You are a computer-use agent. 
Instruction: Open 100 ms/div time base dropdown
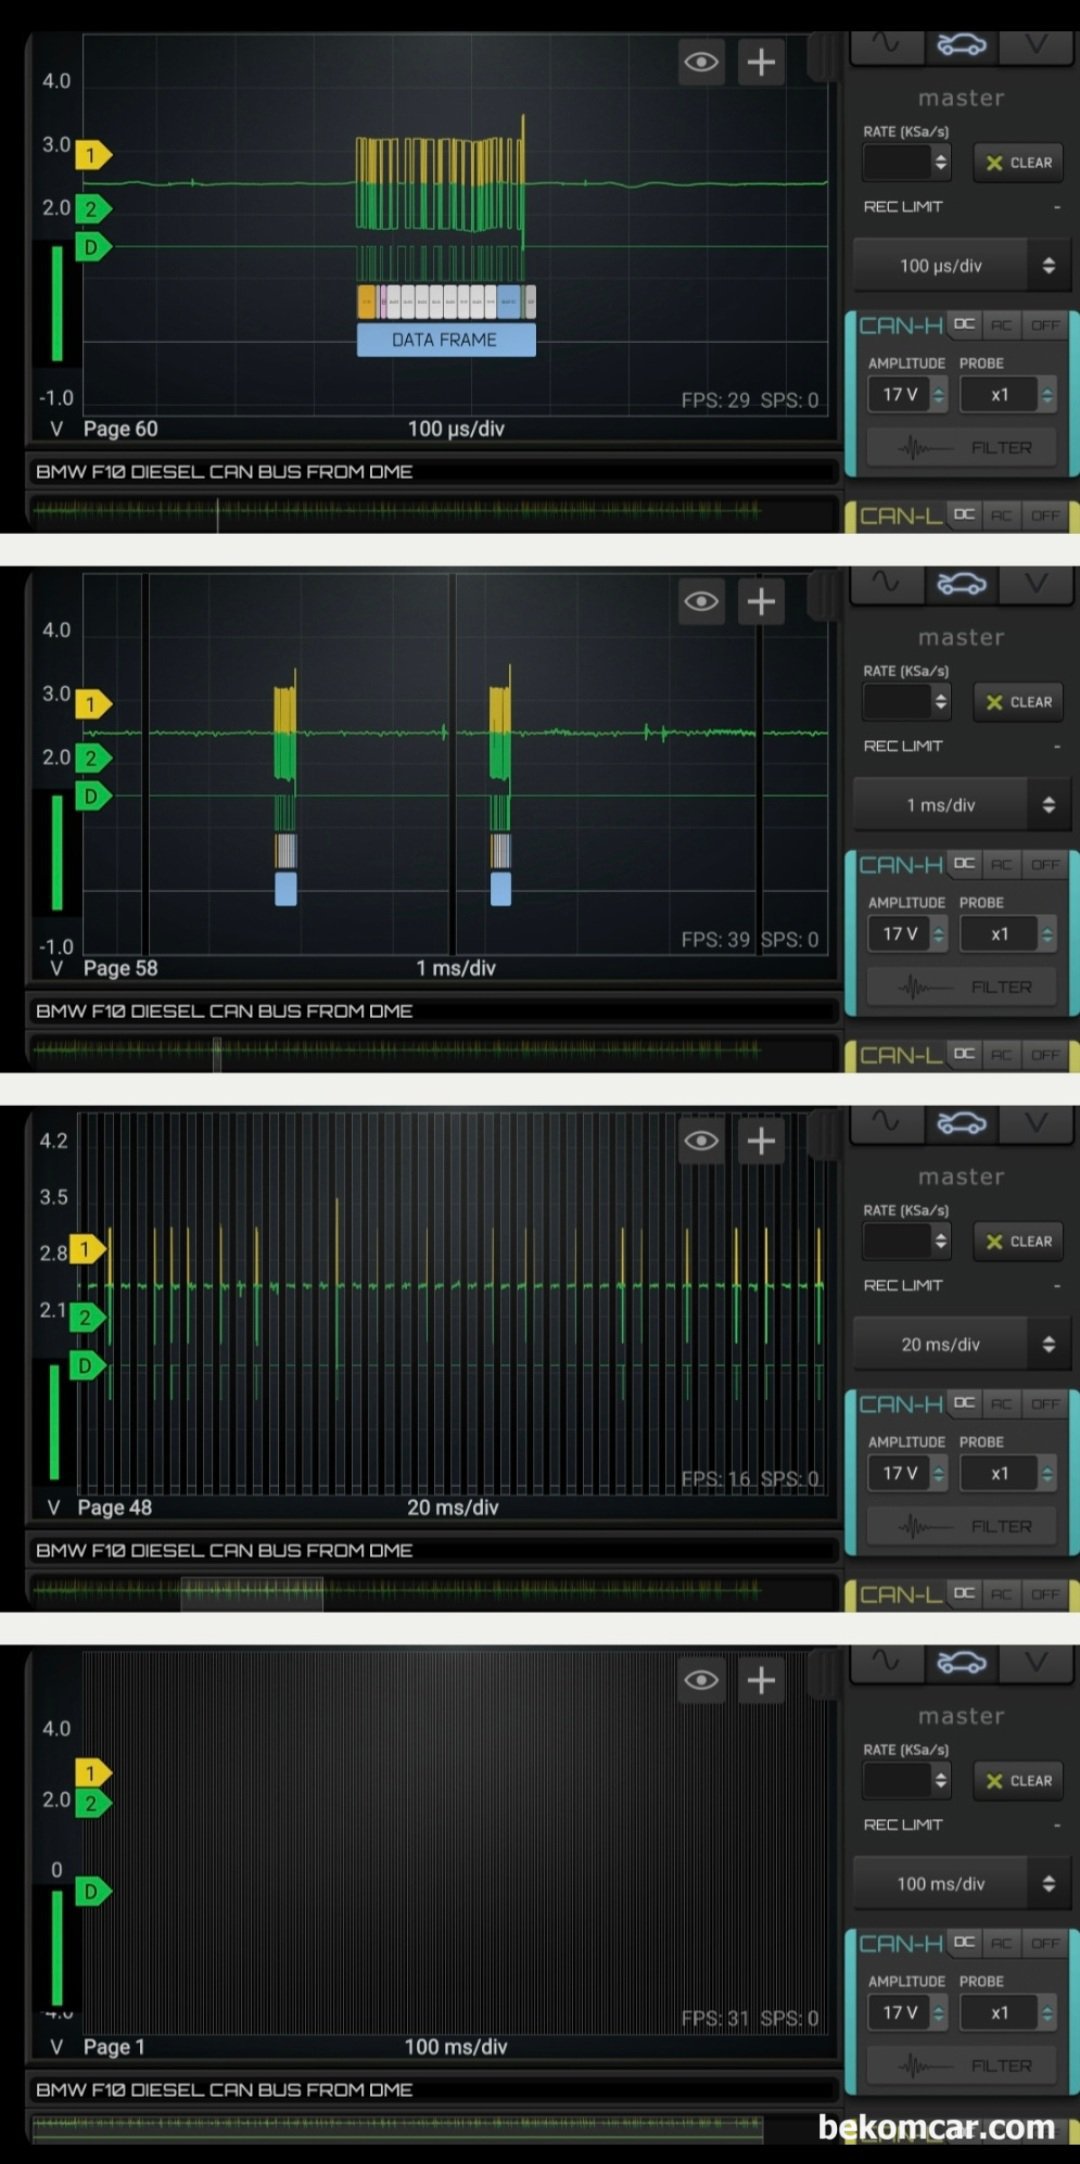(960, 1884)
